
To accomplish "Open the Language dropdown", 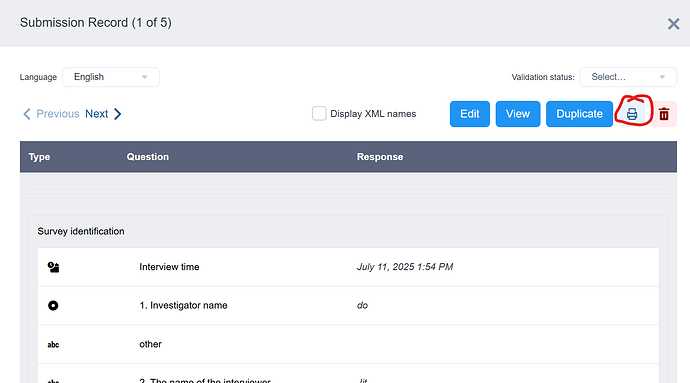I will [111, 77].
